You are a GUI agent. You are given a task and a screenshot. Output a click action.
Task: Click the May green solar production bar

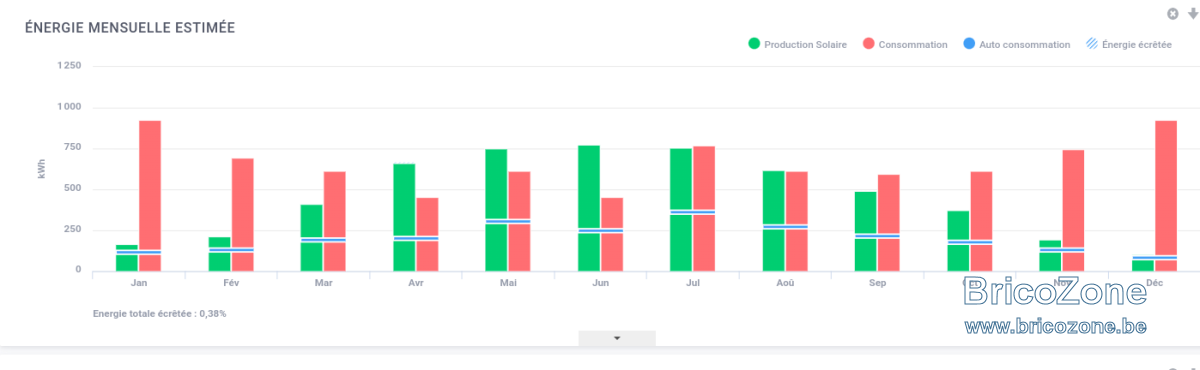click(496, 210)
